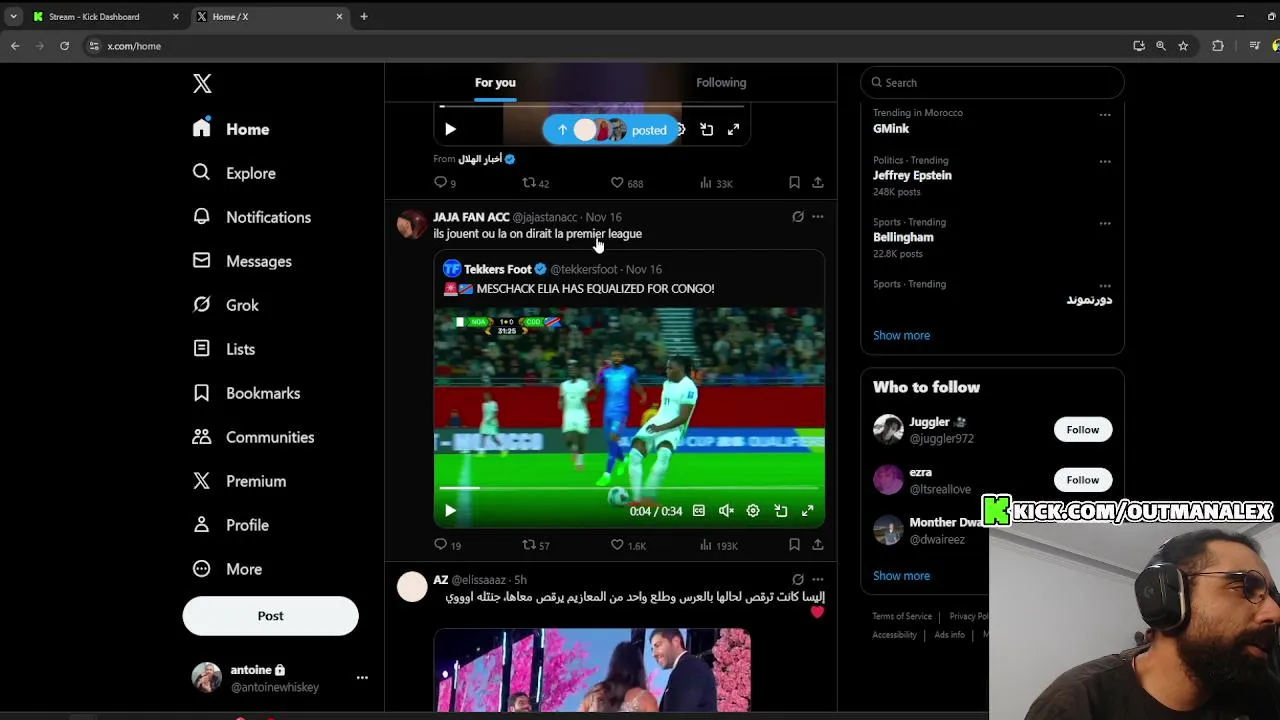Reload the page in browser
Image resolution: width=1280 pixels, height=720 pixels.
tap(64, 46)
